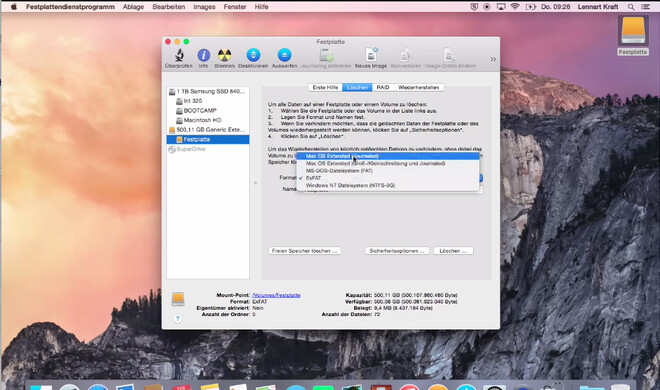Open the Apple menu
Image resolution: width=660 pixels, height=390 pixels.
pyautogui.click(x=13, y=7)
